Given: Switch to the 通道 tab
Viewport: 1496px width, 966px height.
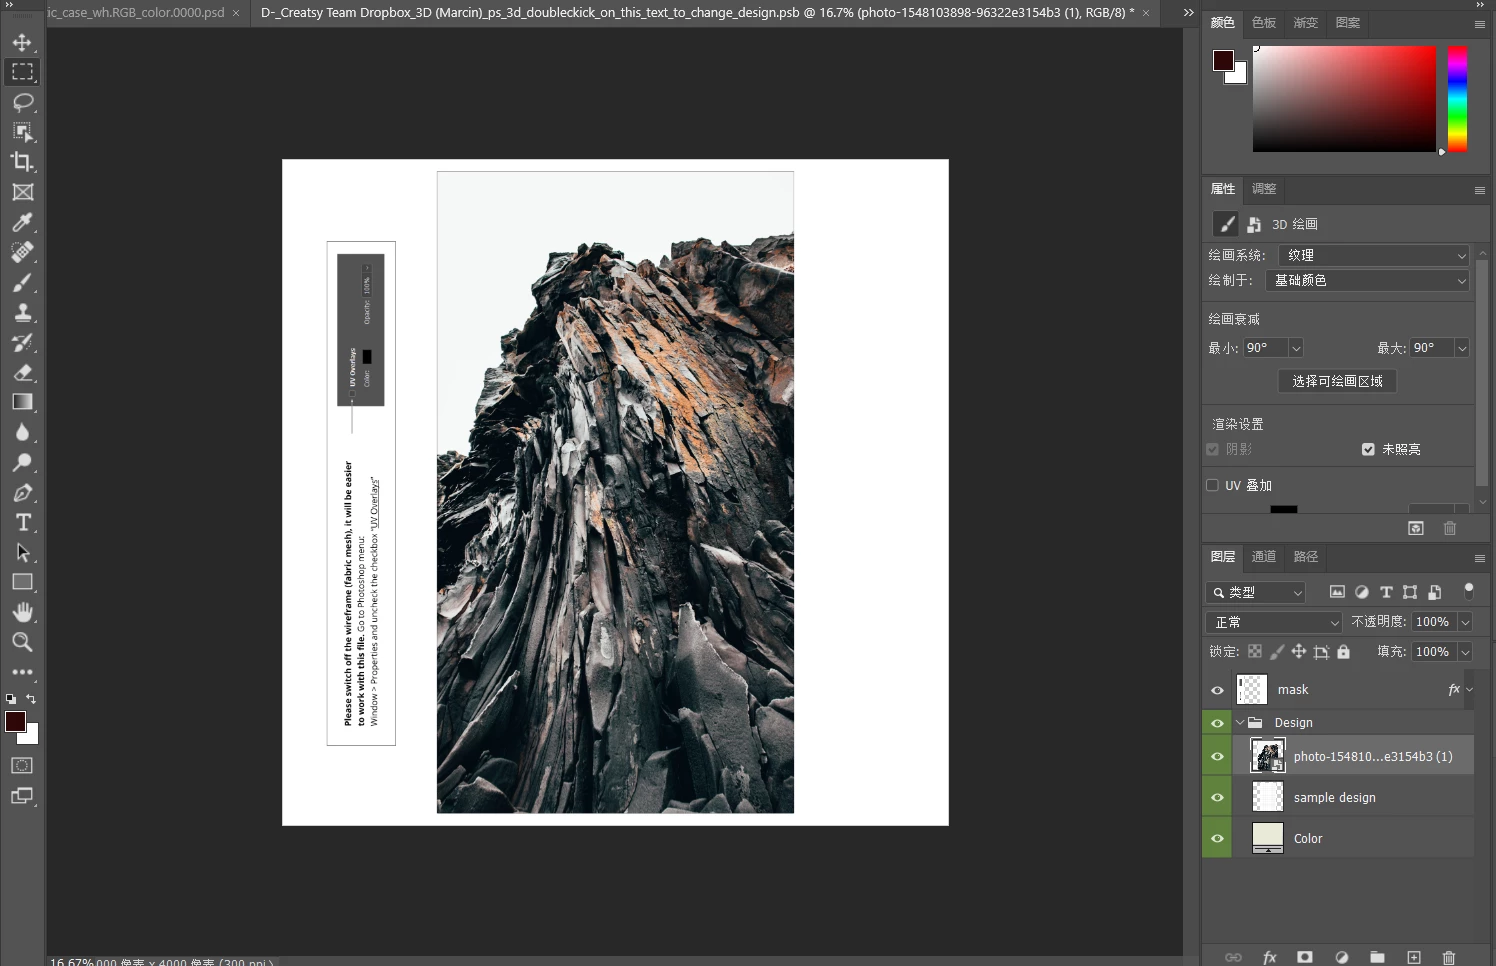Looking at the screenshot, I should point(1264,556).
